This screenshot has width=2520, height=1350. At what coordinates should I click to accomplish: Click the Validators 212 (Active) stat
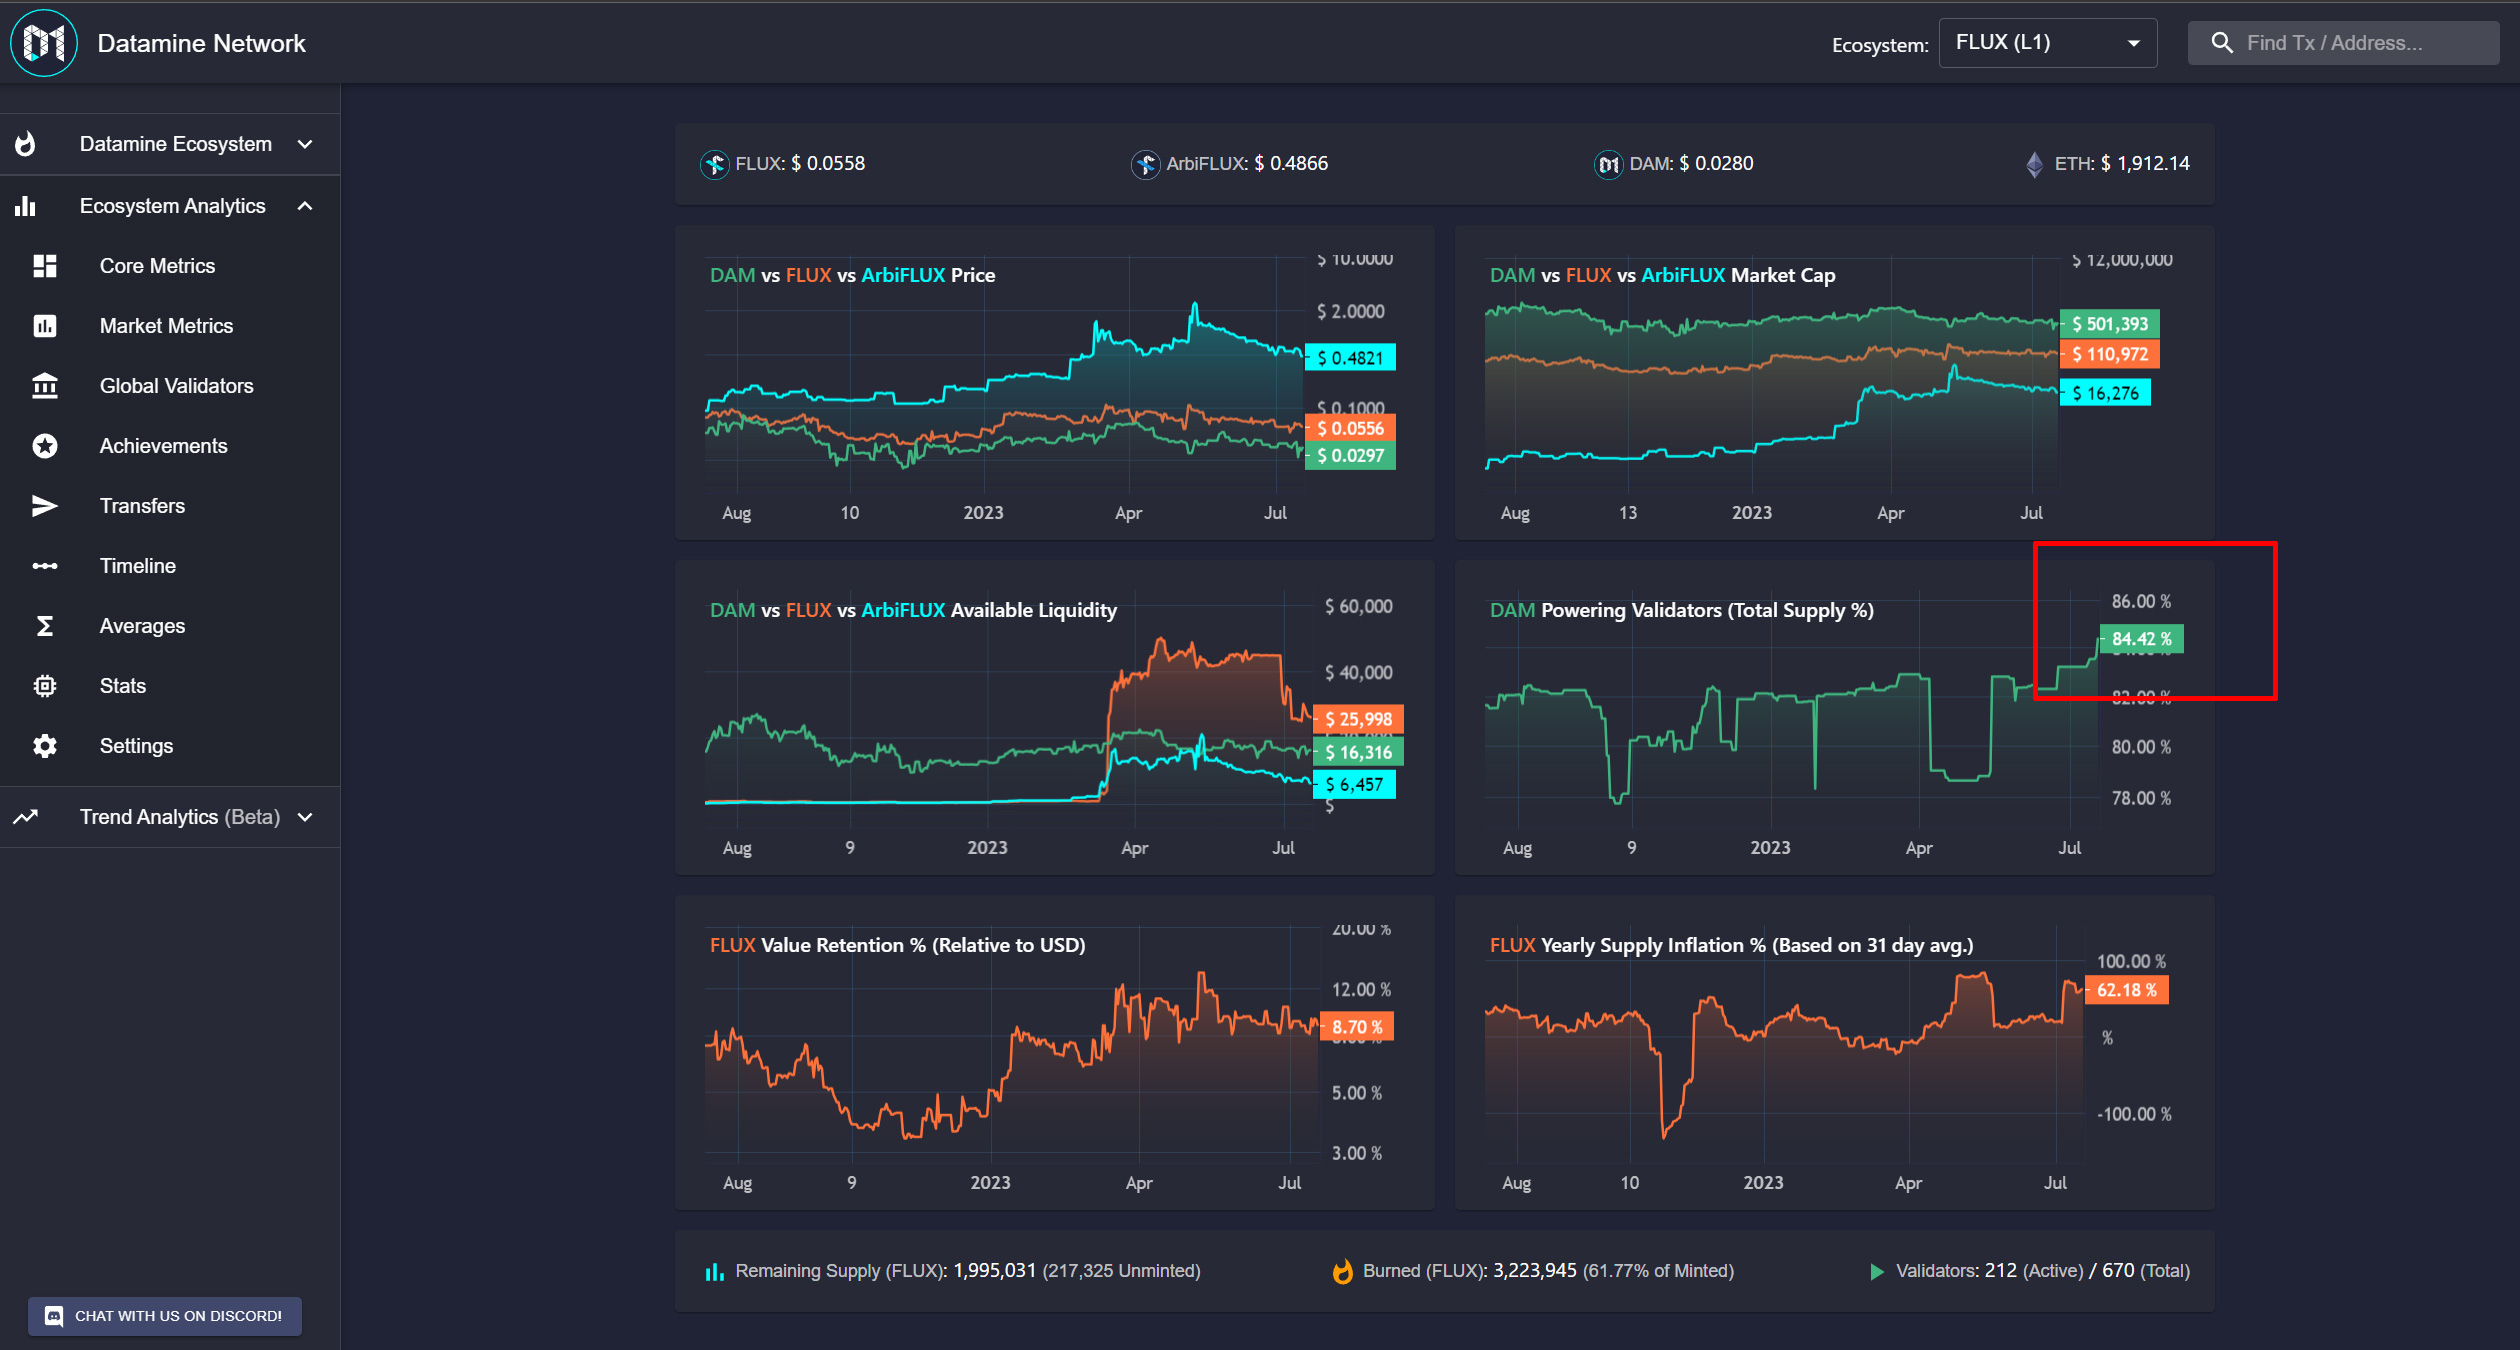click(x=2043, y=1271)
